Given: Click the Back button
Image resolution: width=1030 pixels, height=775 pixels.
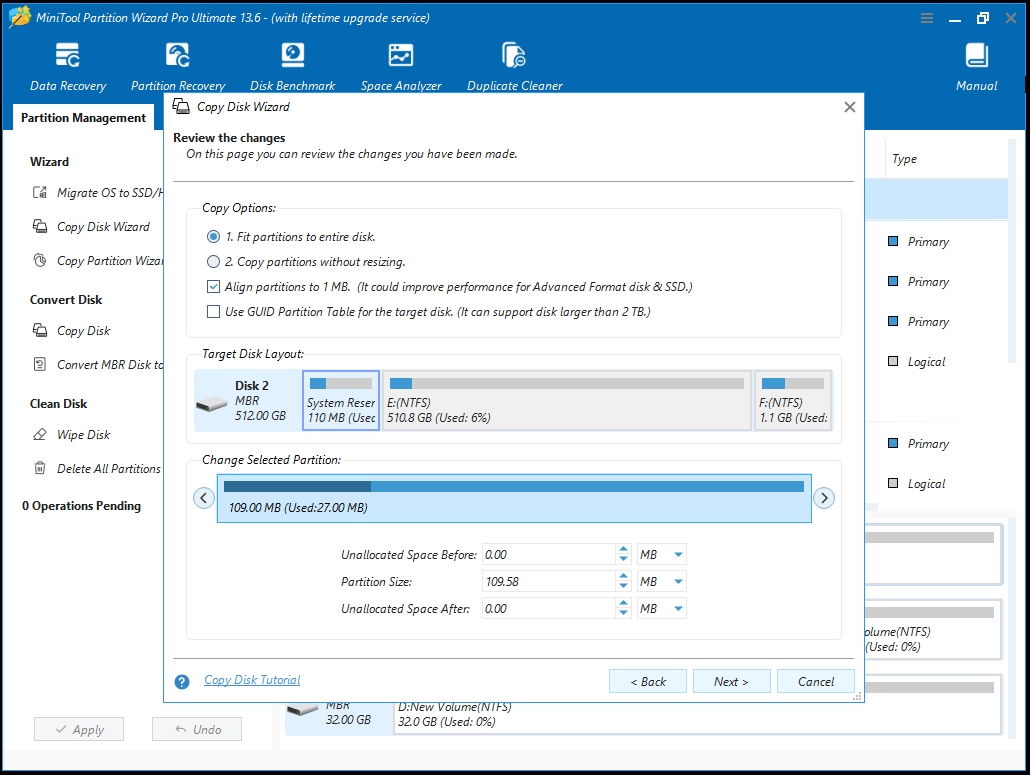Looking at the screenshot, I should click(x=648, y=681).
